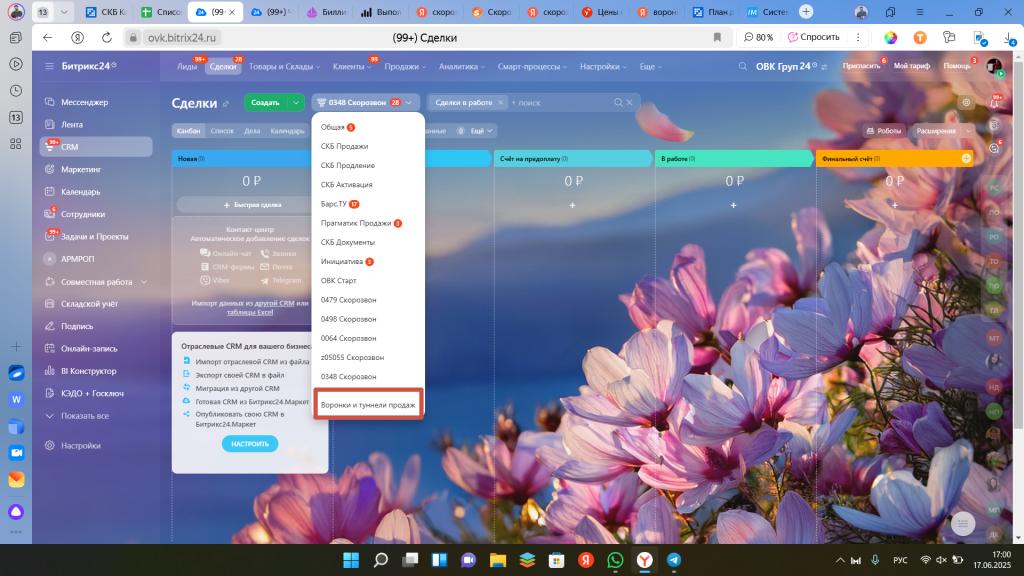Clear the deal filter with X icon
This screenshot has height=576, width=1024.
630,103
